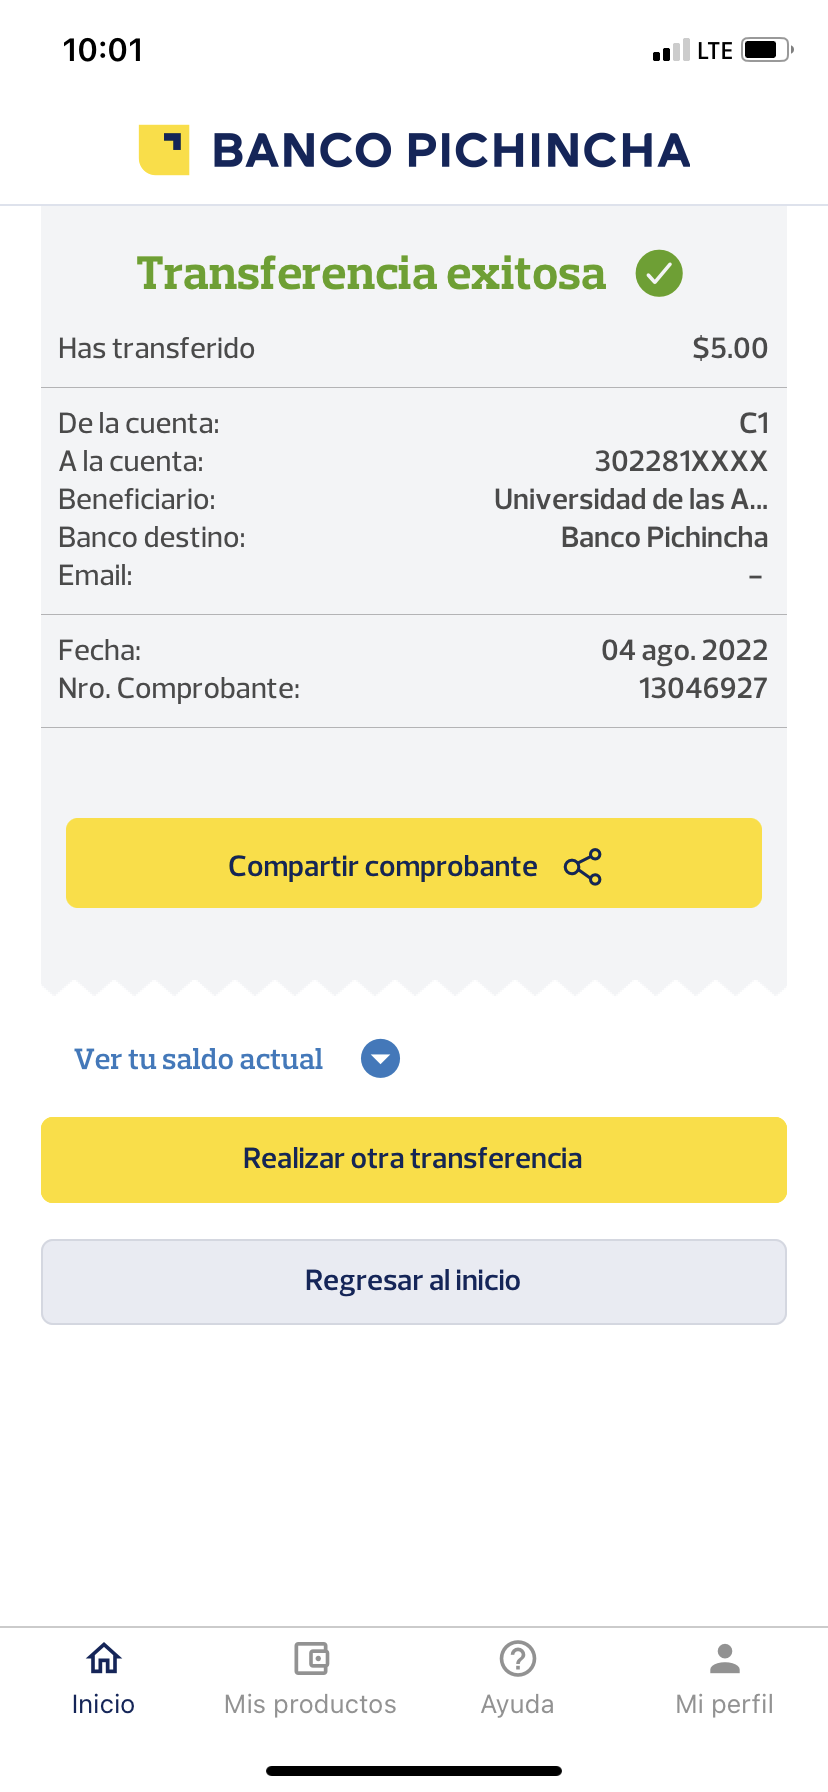Tap the Inicio home icon

tap(104, 1658)
